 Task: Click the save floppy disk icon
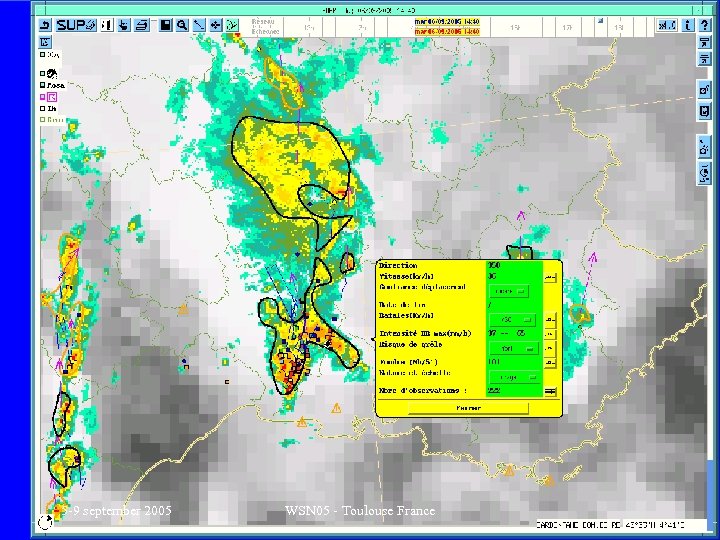pyautogui.click(x=165, y=25)
